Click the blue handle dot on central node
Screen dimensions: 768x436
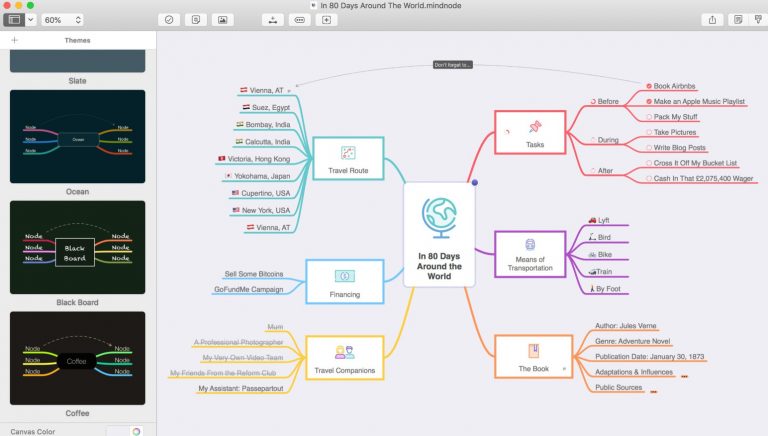tap(475, 183)
